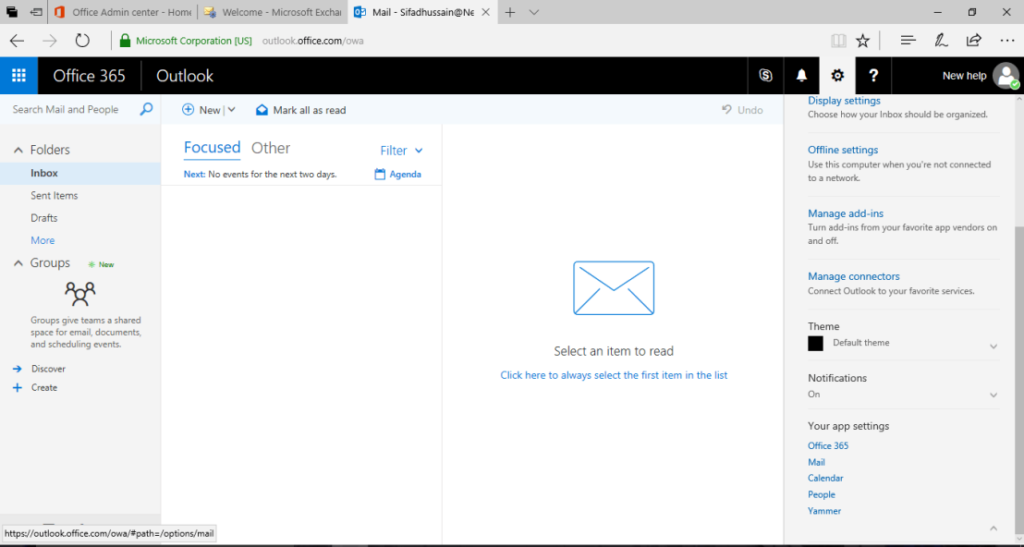The width and height of the screenshot is (1024, 547).
Task: Click the New message plus icon
Action: coord(187,110)
